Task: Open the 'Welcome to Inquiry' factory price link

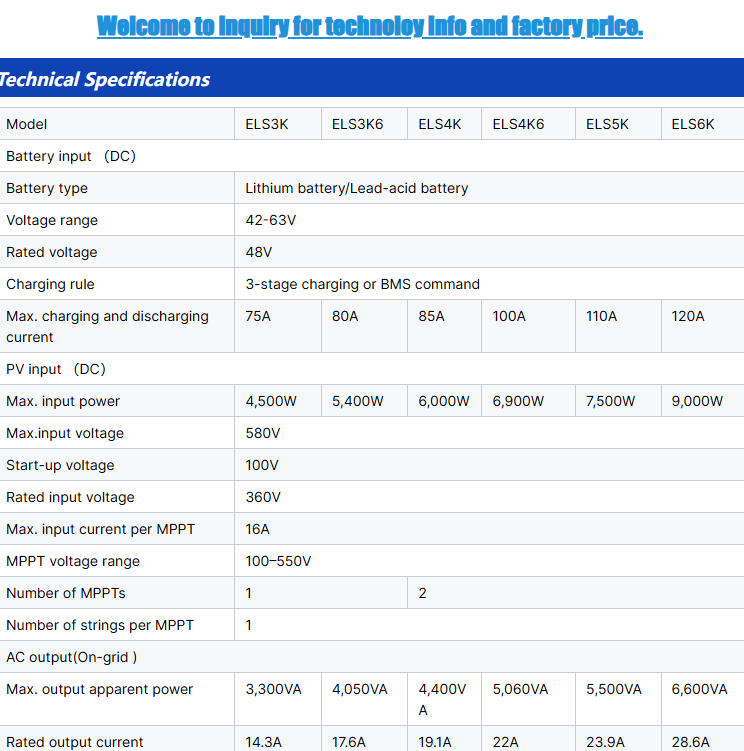Action: click(x=369, y=26)
